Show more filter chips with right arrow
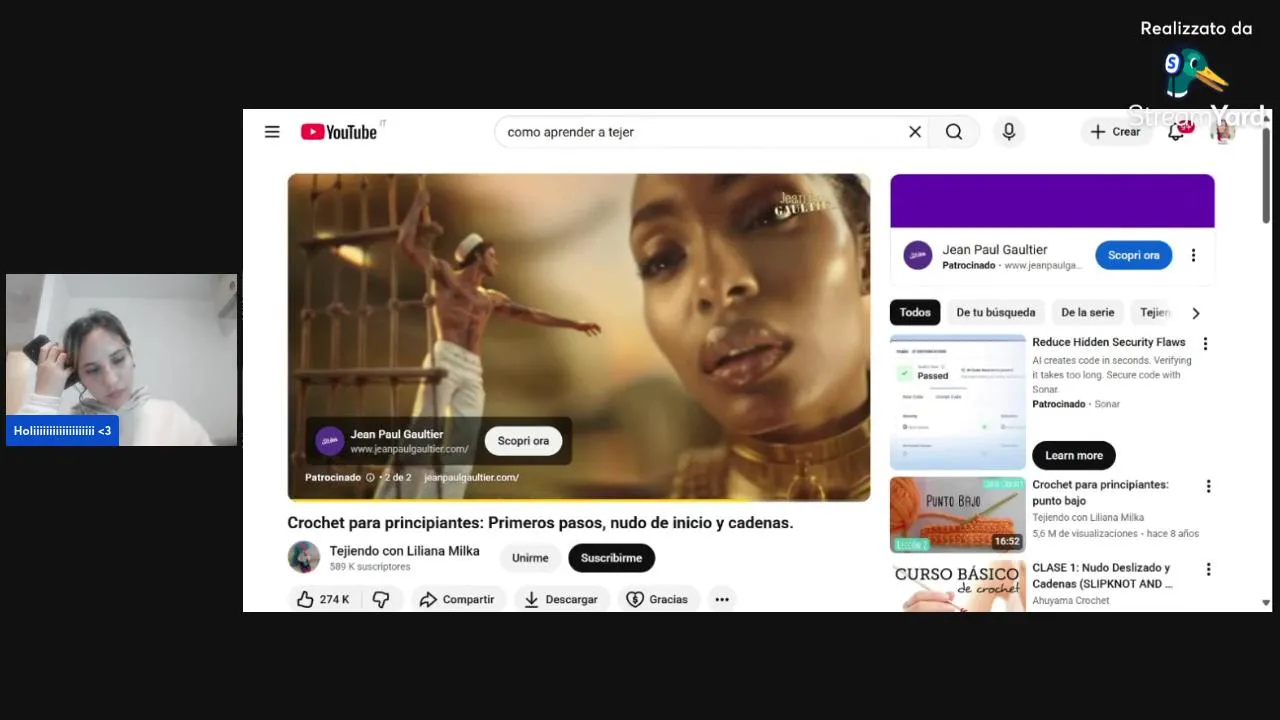This screenshot has height=720, width=1280. click(x=1195, y=313)
